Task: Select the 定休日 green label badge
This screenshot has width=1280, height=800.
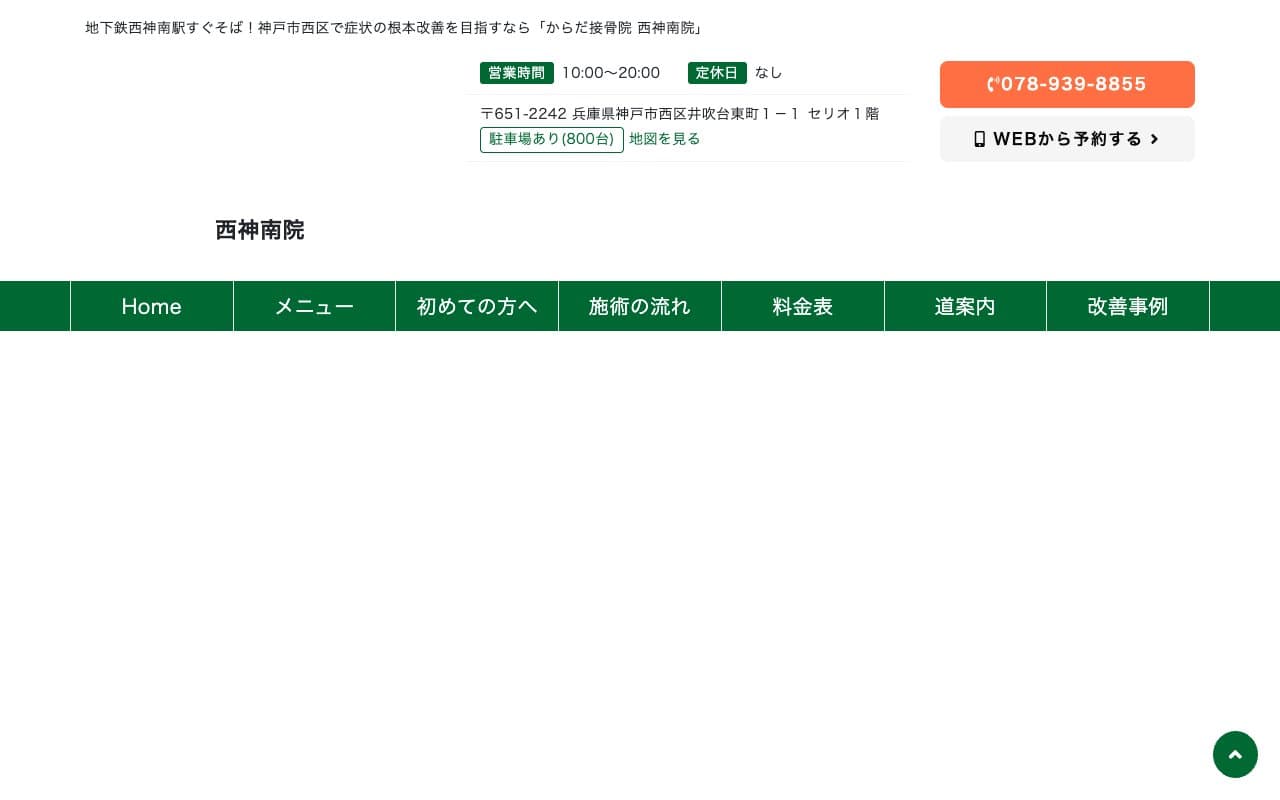Action: tap(717, 72)
